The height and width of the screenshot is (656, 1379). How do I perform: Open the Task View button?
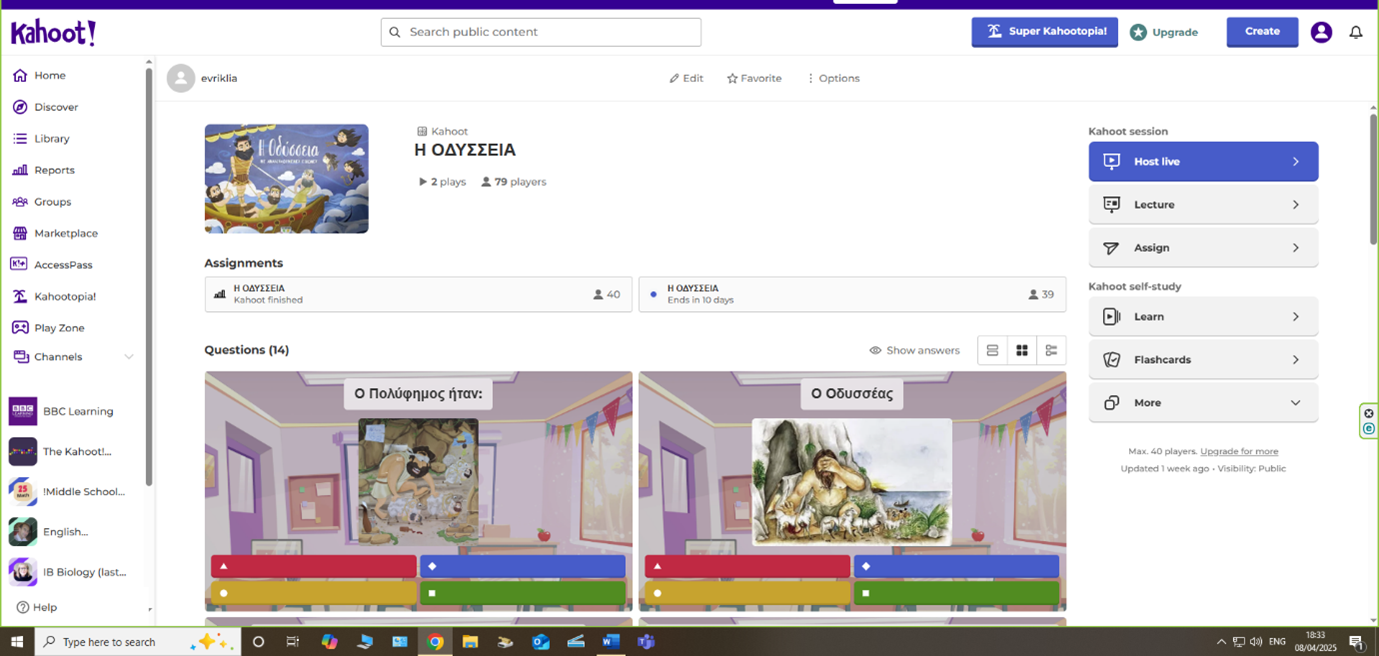click(x=293, y=642)
